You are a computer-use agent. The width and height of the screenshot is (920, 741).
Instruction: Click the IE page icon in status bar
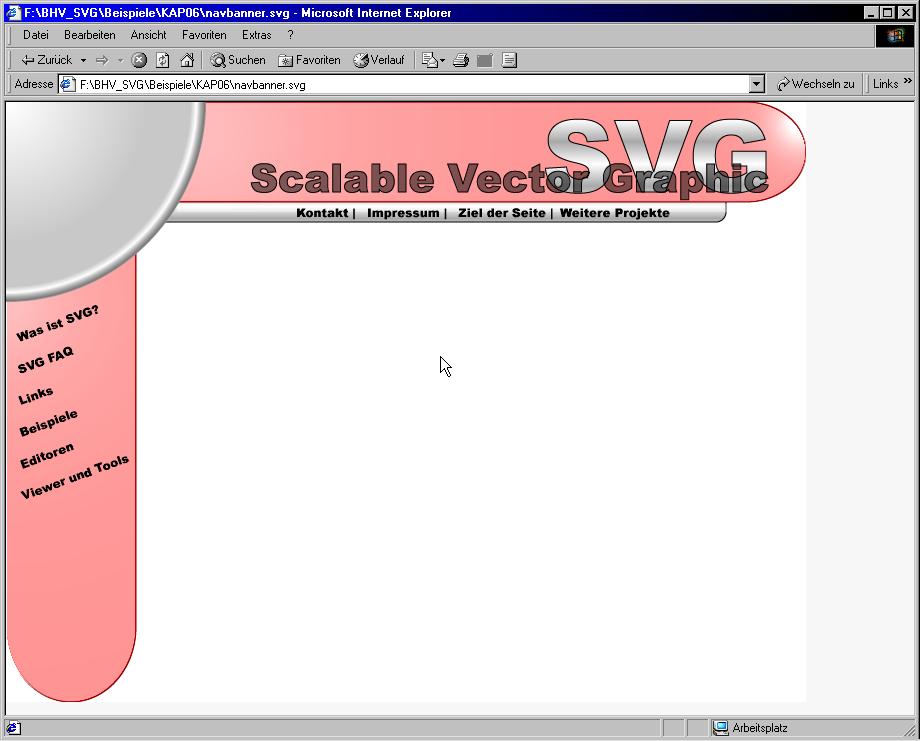click(13, 728)
